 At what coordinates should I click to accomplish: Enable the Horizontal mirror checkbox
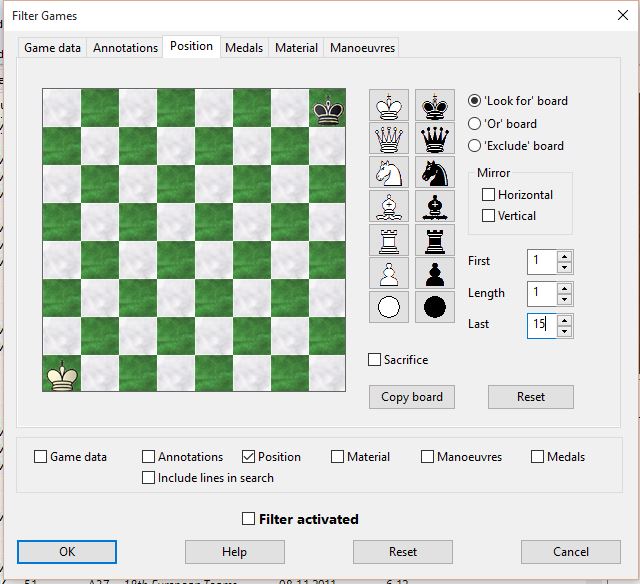489,195
